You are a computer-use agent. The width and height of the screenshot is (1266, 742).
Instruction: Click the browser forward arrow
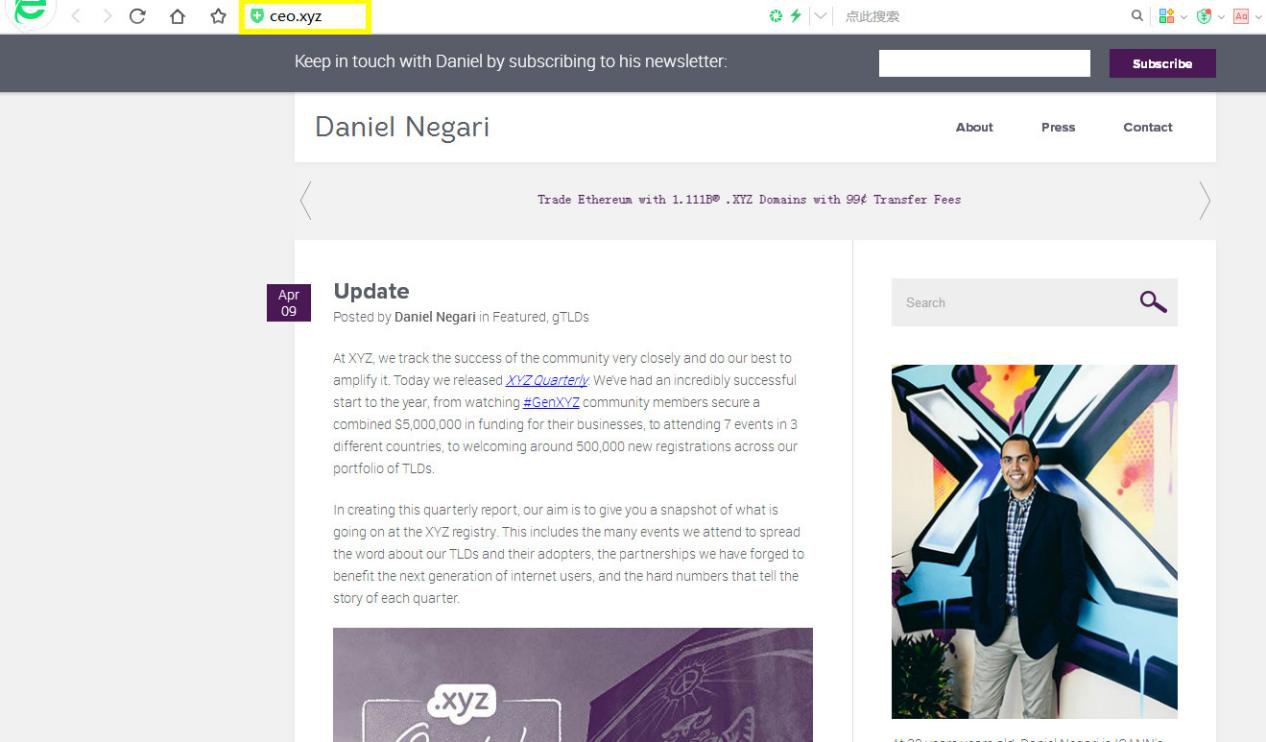point(107,16)
